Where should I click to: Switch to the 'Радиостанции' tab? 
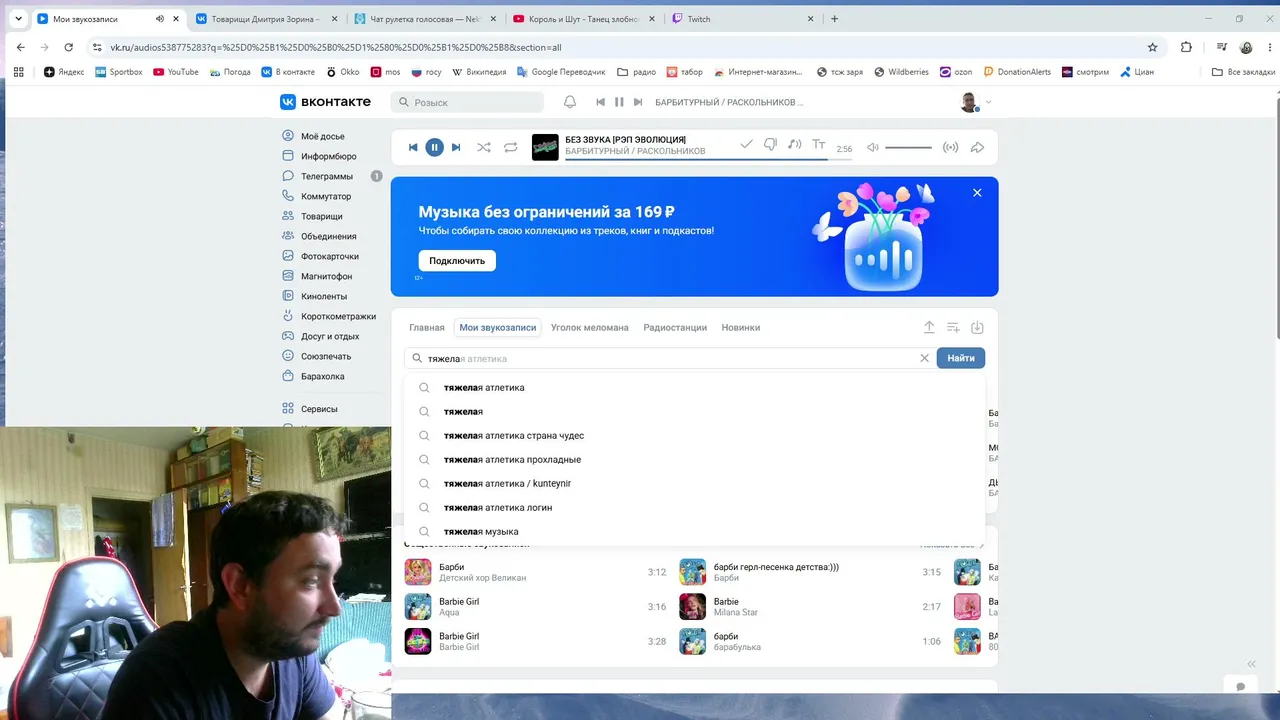pos(675,327)
